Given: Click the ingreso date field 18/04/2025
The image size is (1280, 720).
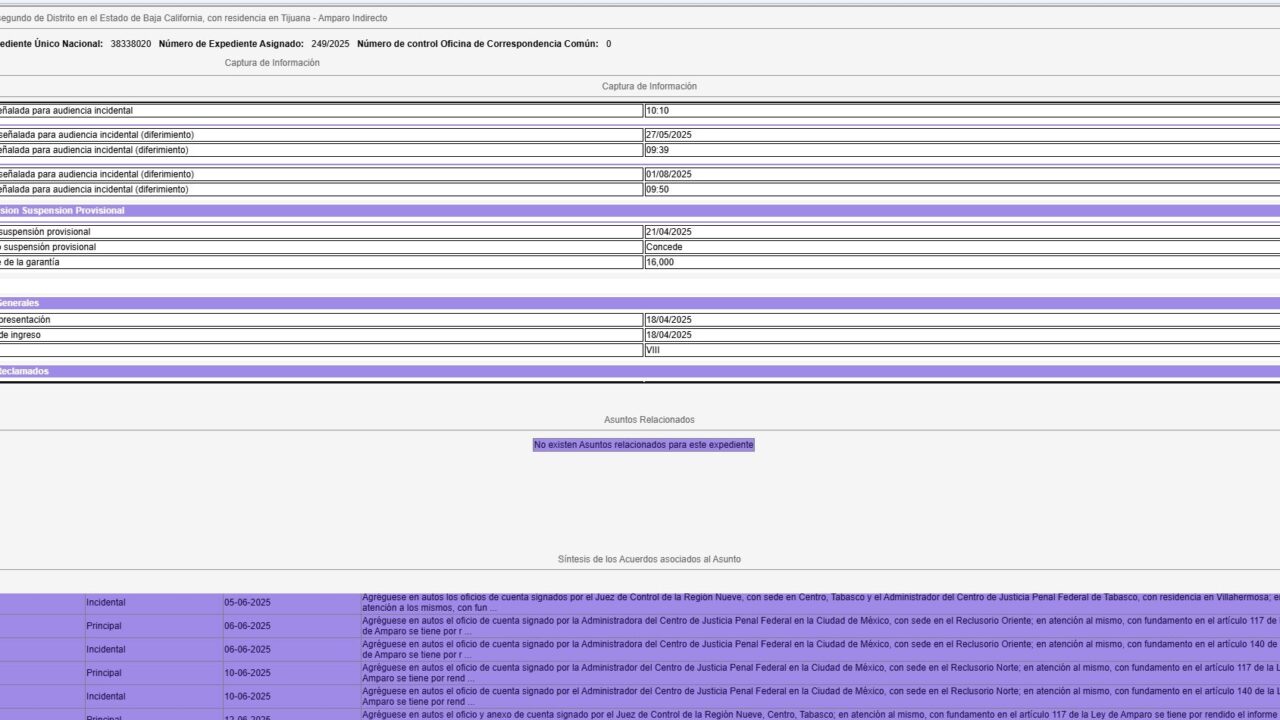Looking at the screenshot, I should 960,335.
